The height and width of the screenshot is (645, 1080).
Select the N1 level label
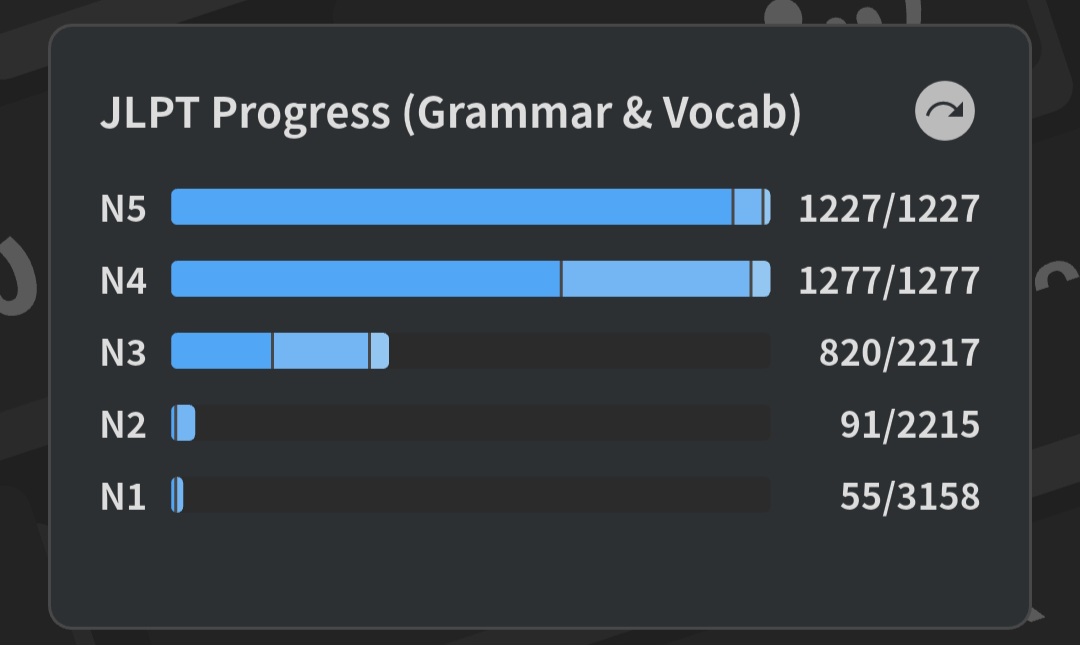(x=123, y=496)
